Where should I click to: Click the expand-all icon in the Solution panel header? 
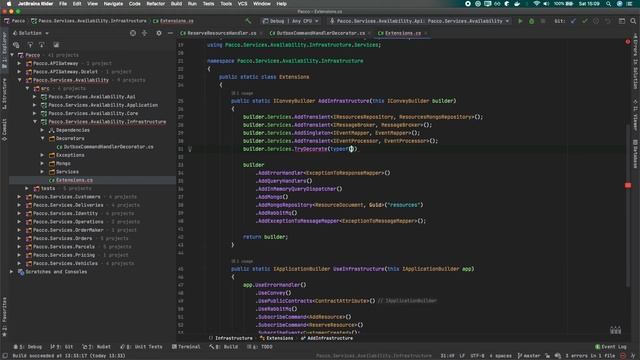tap(144, 33)
